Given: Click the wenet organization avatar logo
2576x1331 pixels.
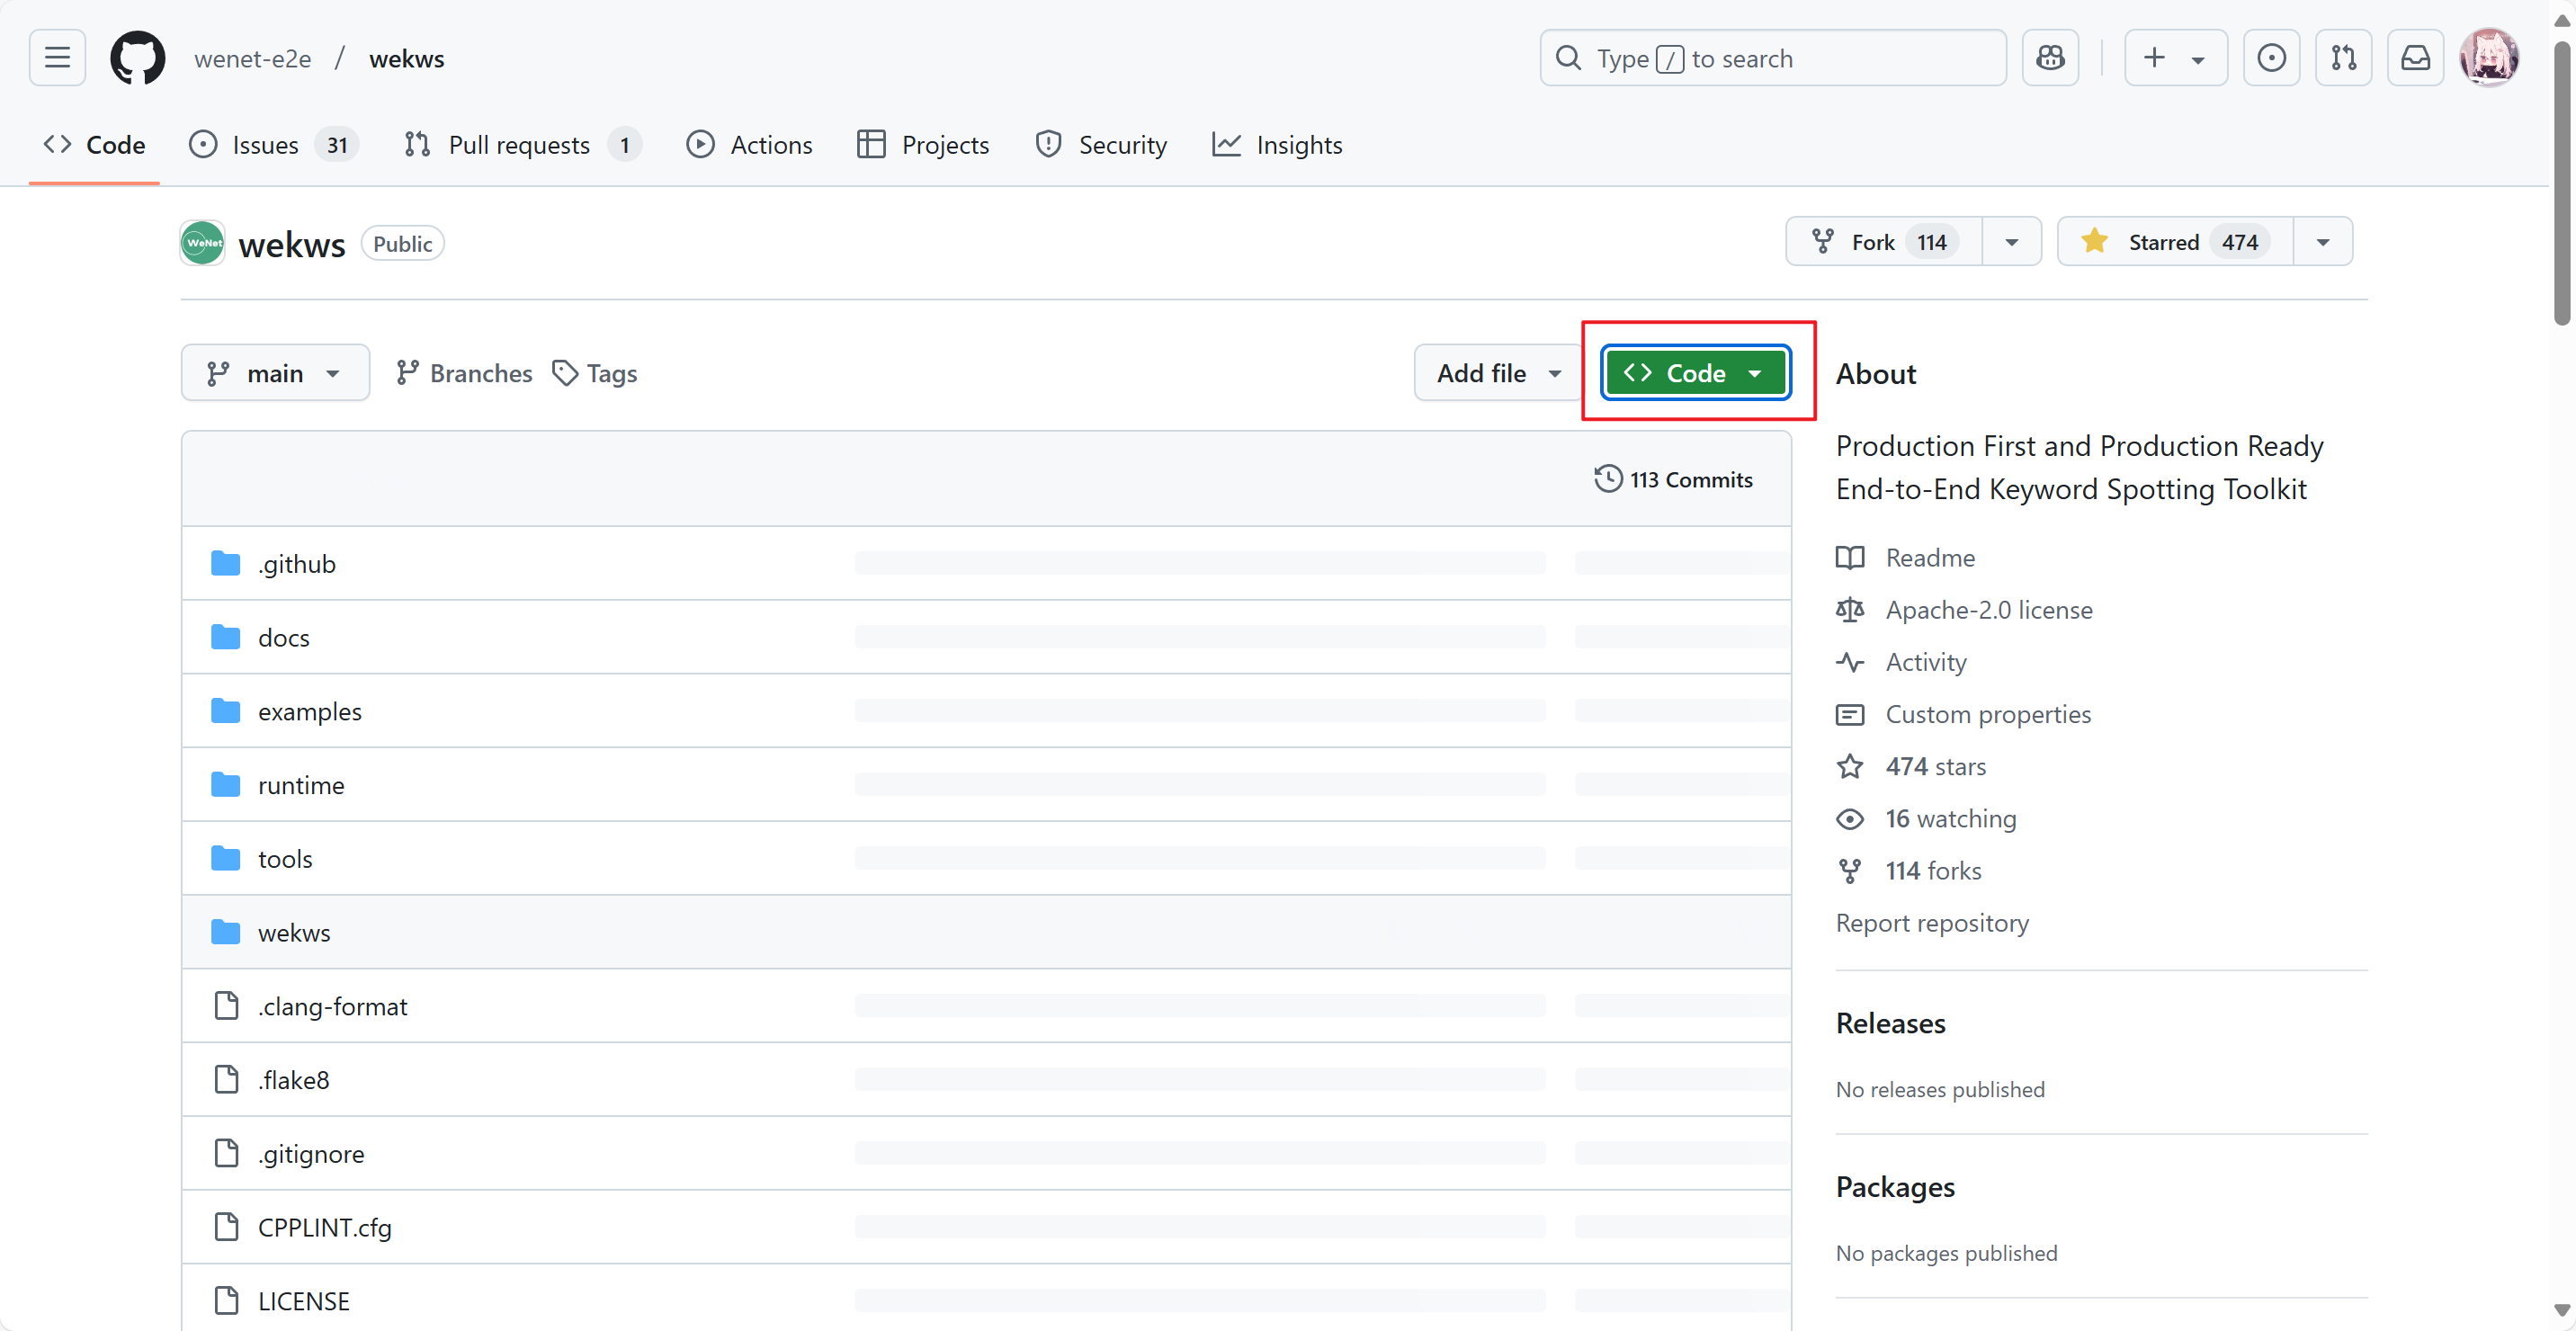Looking at the screenshot, I should point(202,243).
